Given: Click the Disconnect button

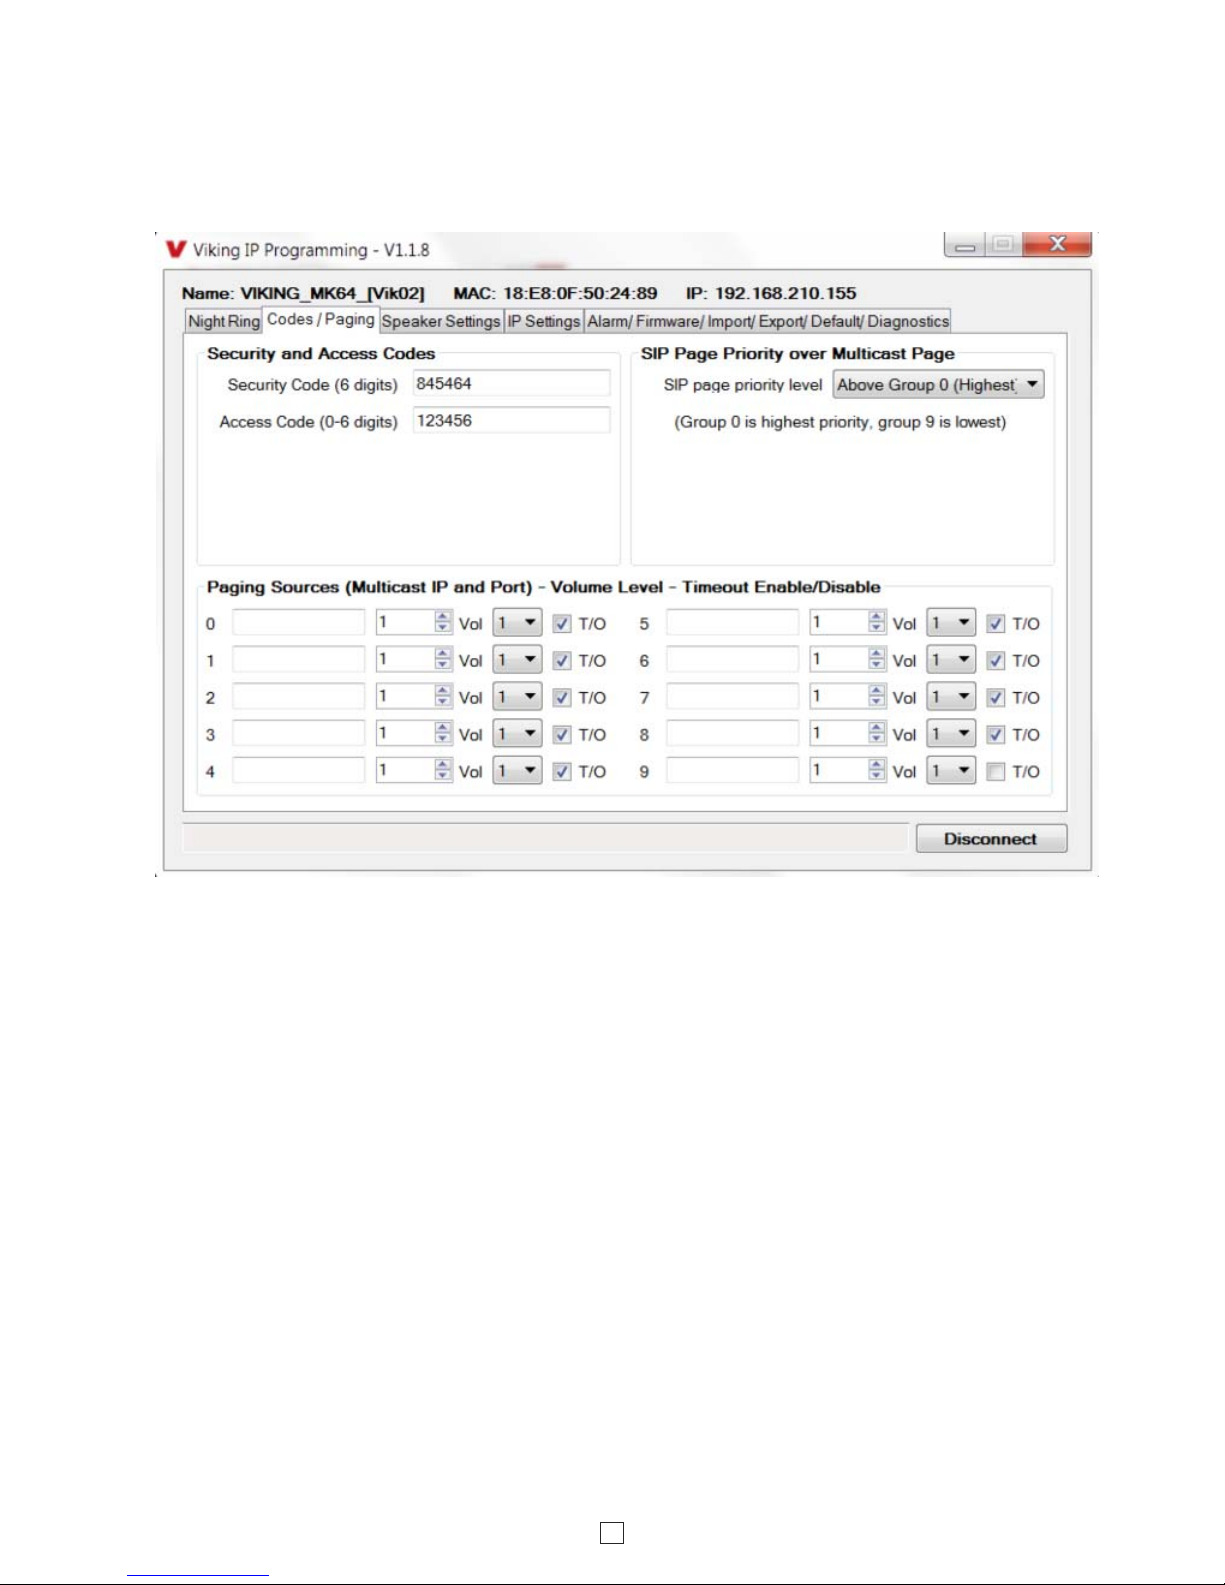Looking at the screenshot, I should point(991,839).
